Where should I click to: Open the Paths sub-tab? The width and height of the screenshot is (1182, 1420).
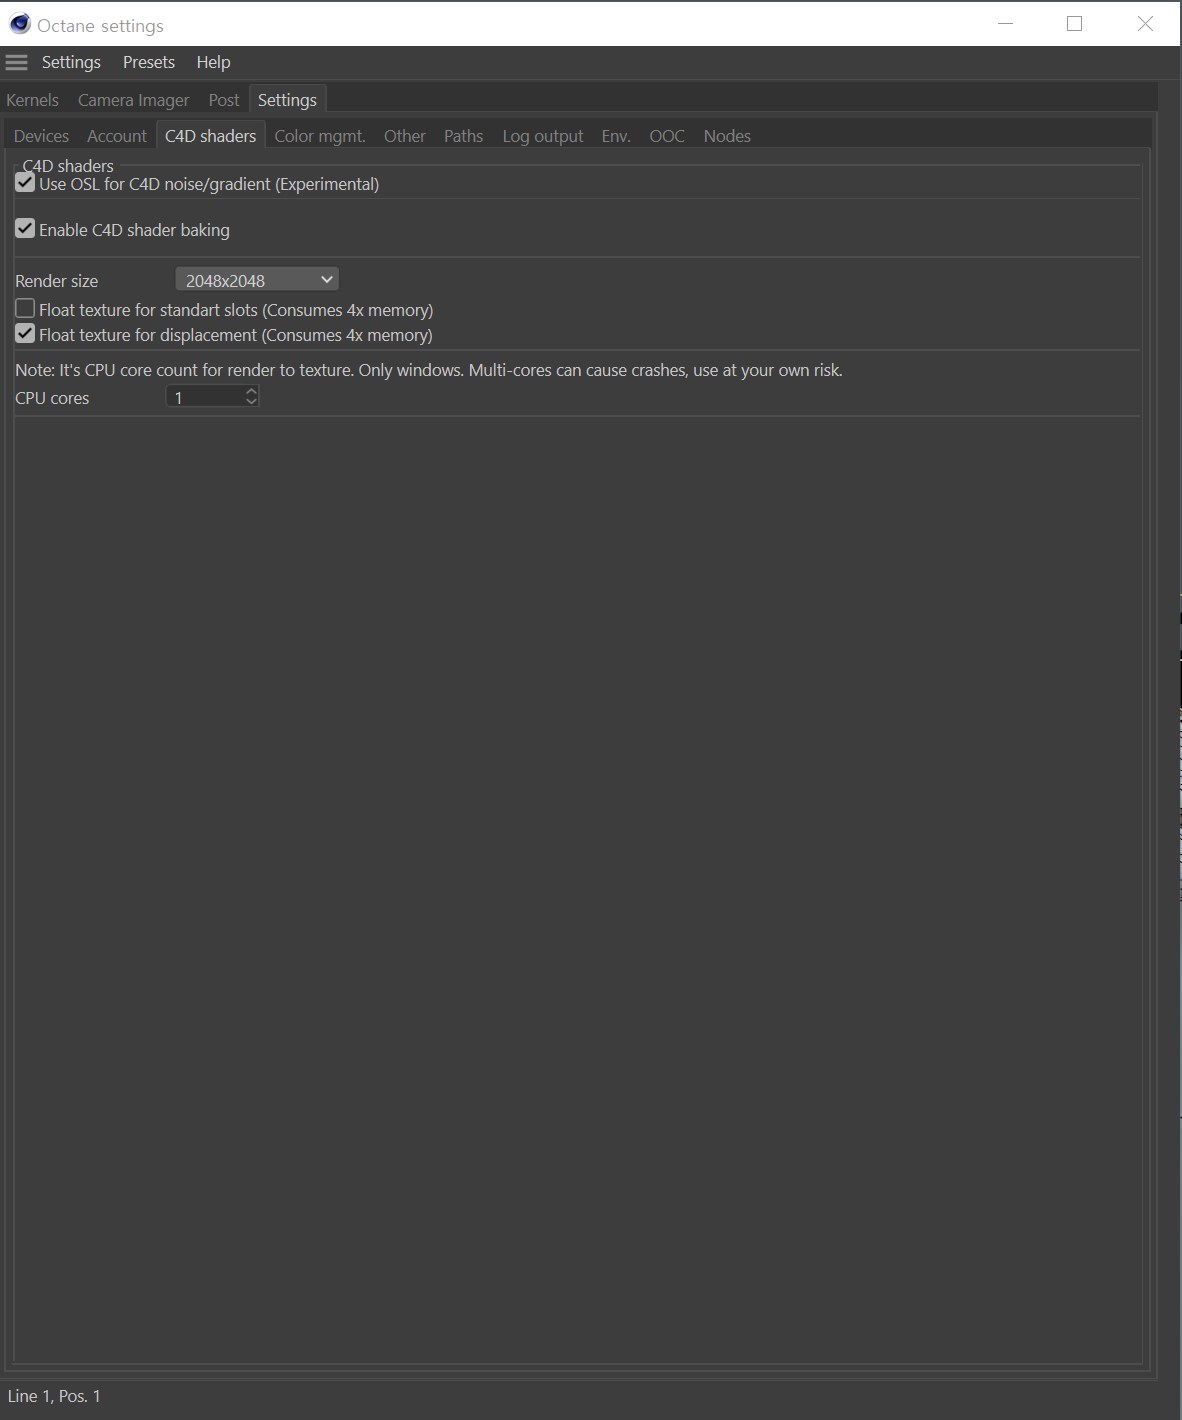click(x=464, y=136)
